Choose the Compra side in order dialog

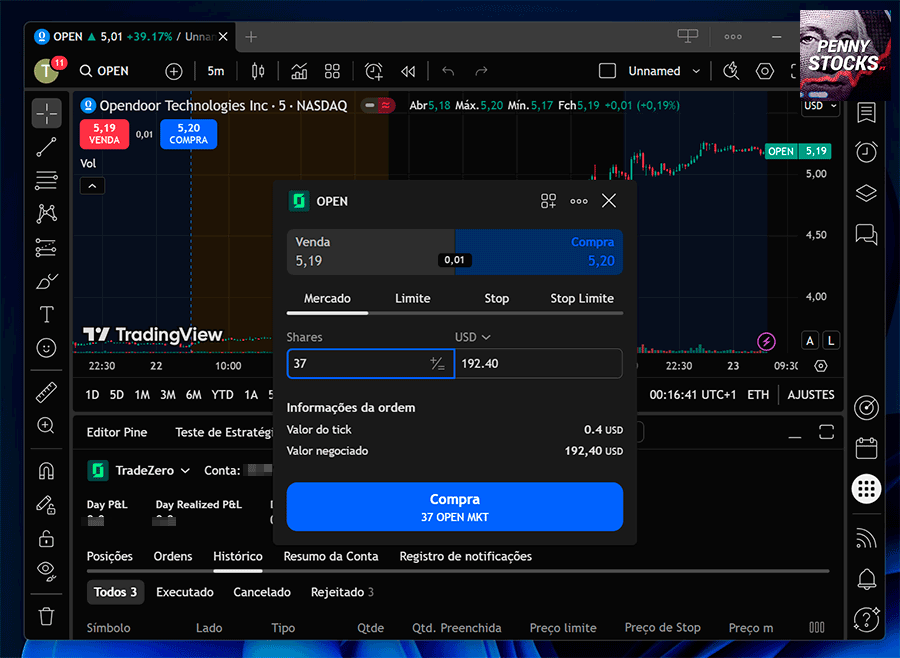[539, 252]
